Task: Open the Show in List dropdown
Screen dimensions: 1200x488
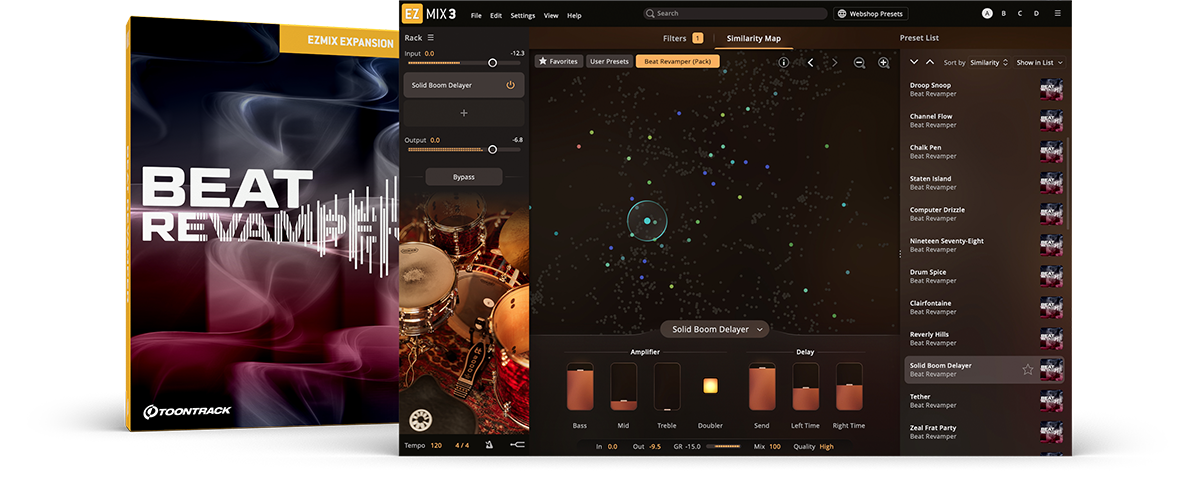Action: [x=1040, y=62]
